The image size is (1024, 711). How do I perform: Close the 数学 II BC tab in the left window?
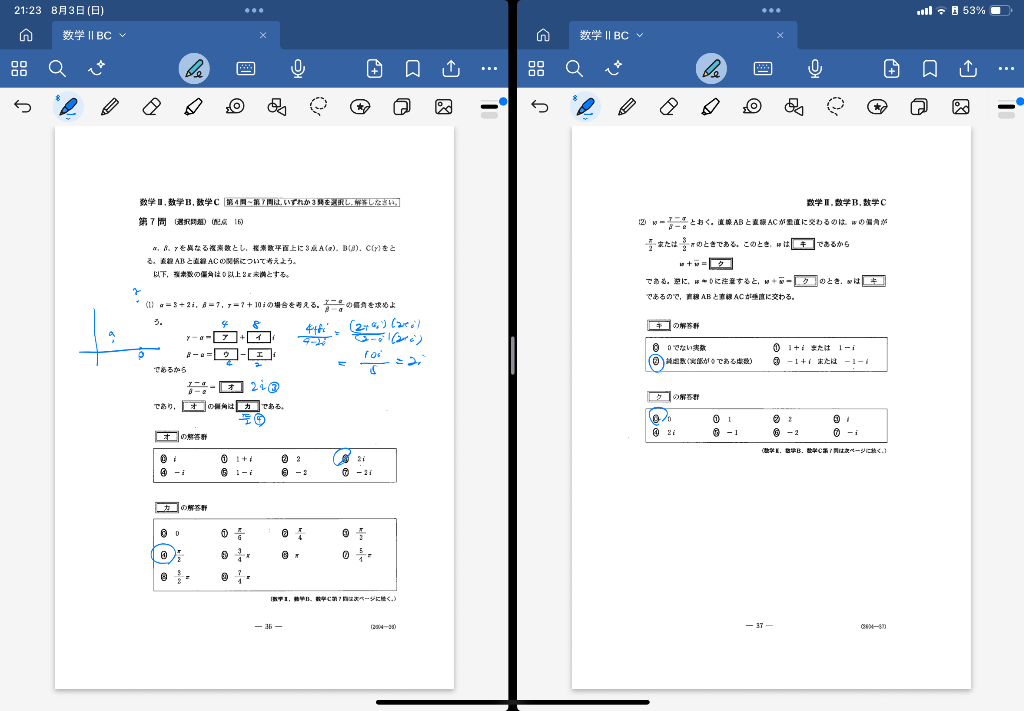pyautogui.click(x=263, y=35)
